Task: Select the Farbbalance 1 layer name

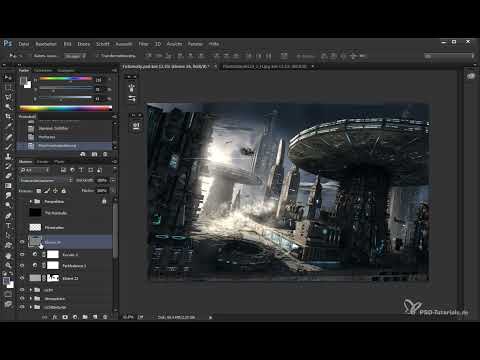Action: [x=74, y=266]
